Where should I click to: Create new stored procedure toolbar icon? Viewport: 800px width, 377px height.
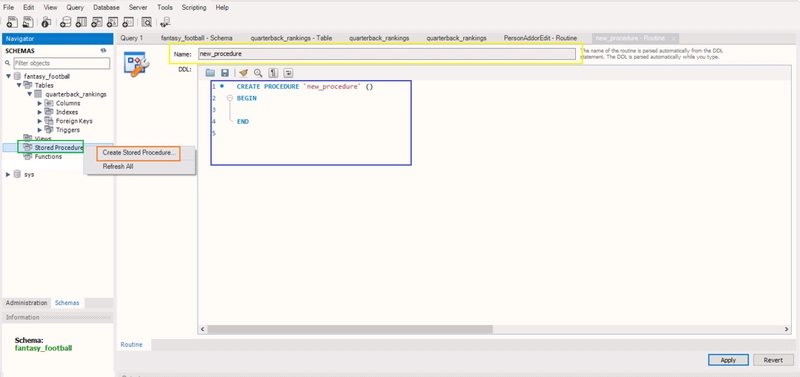click(113, 22)
